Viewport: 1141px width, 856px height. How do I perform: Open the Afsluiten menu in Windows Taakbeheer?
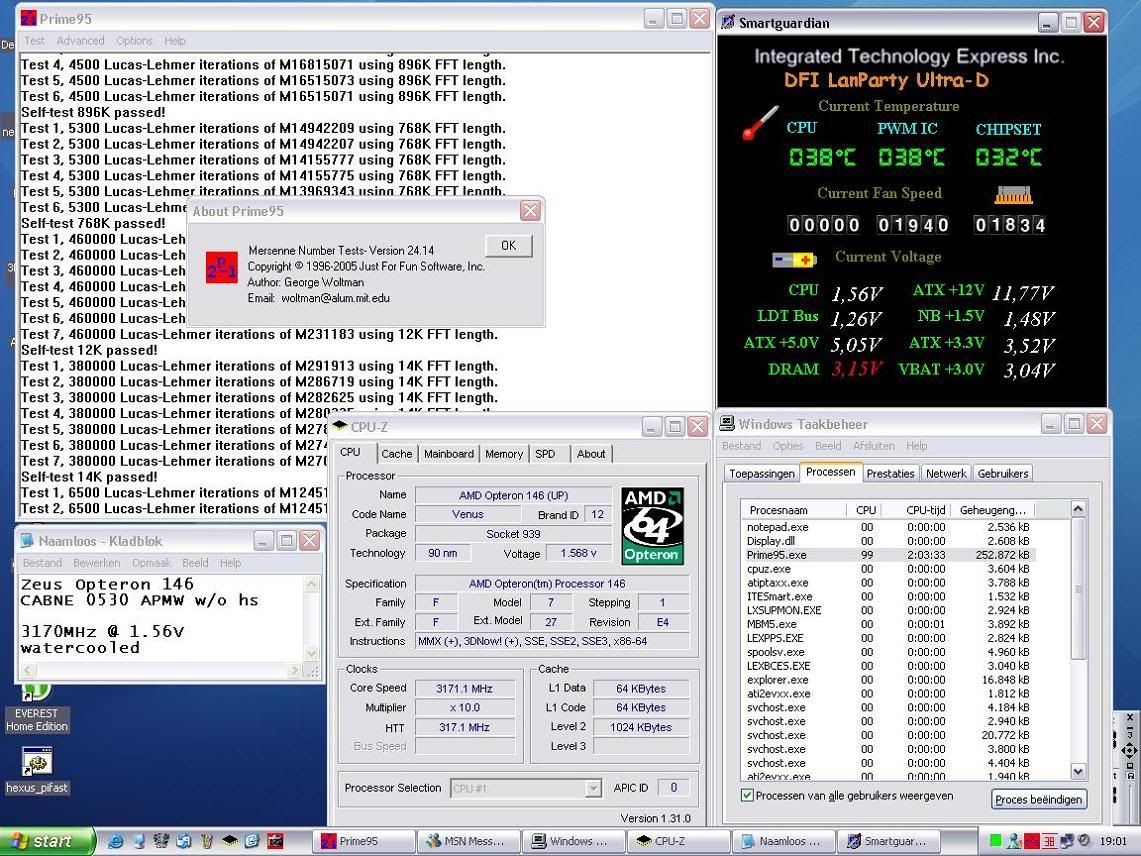point(874,445)
